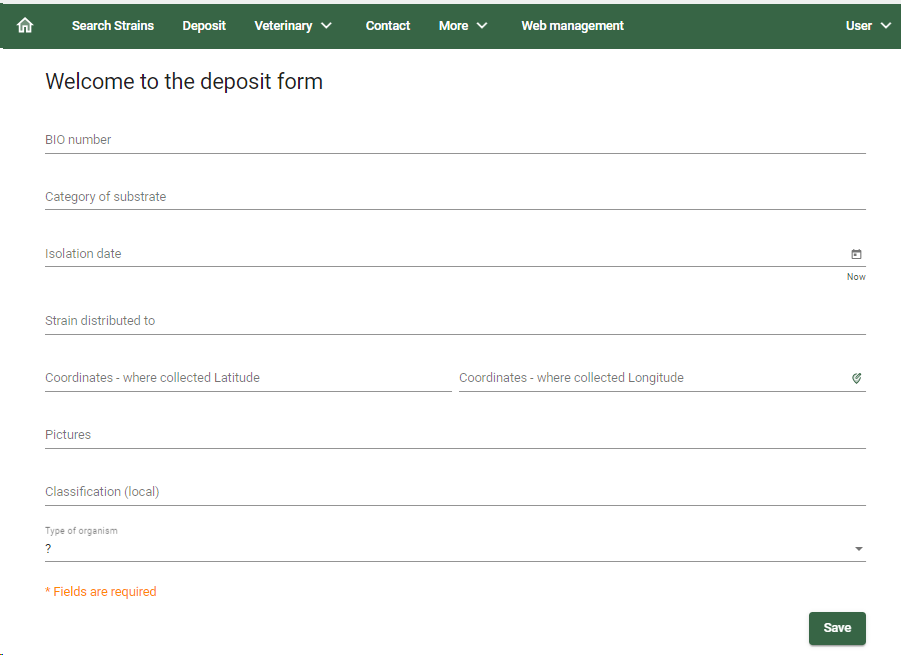Open Search Strains page

point(113,25)
